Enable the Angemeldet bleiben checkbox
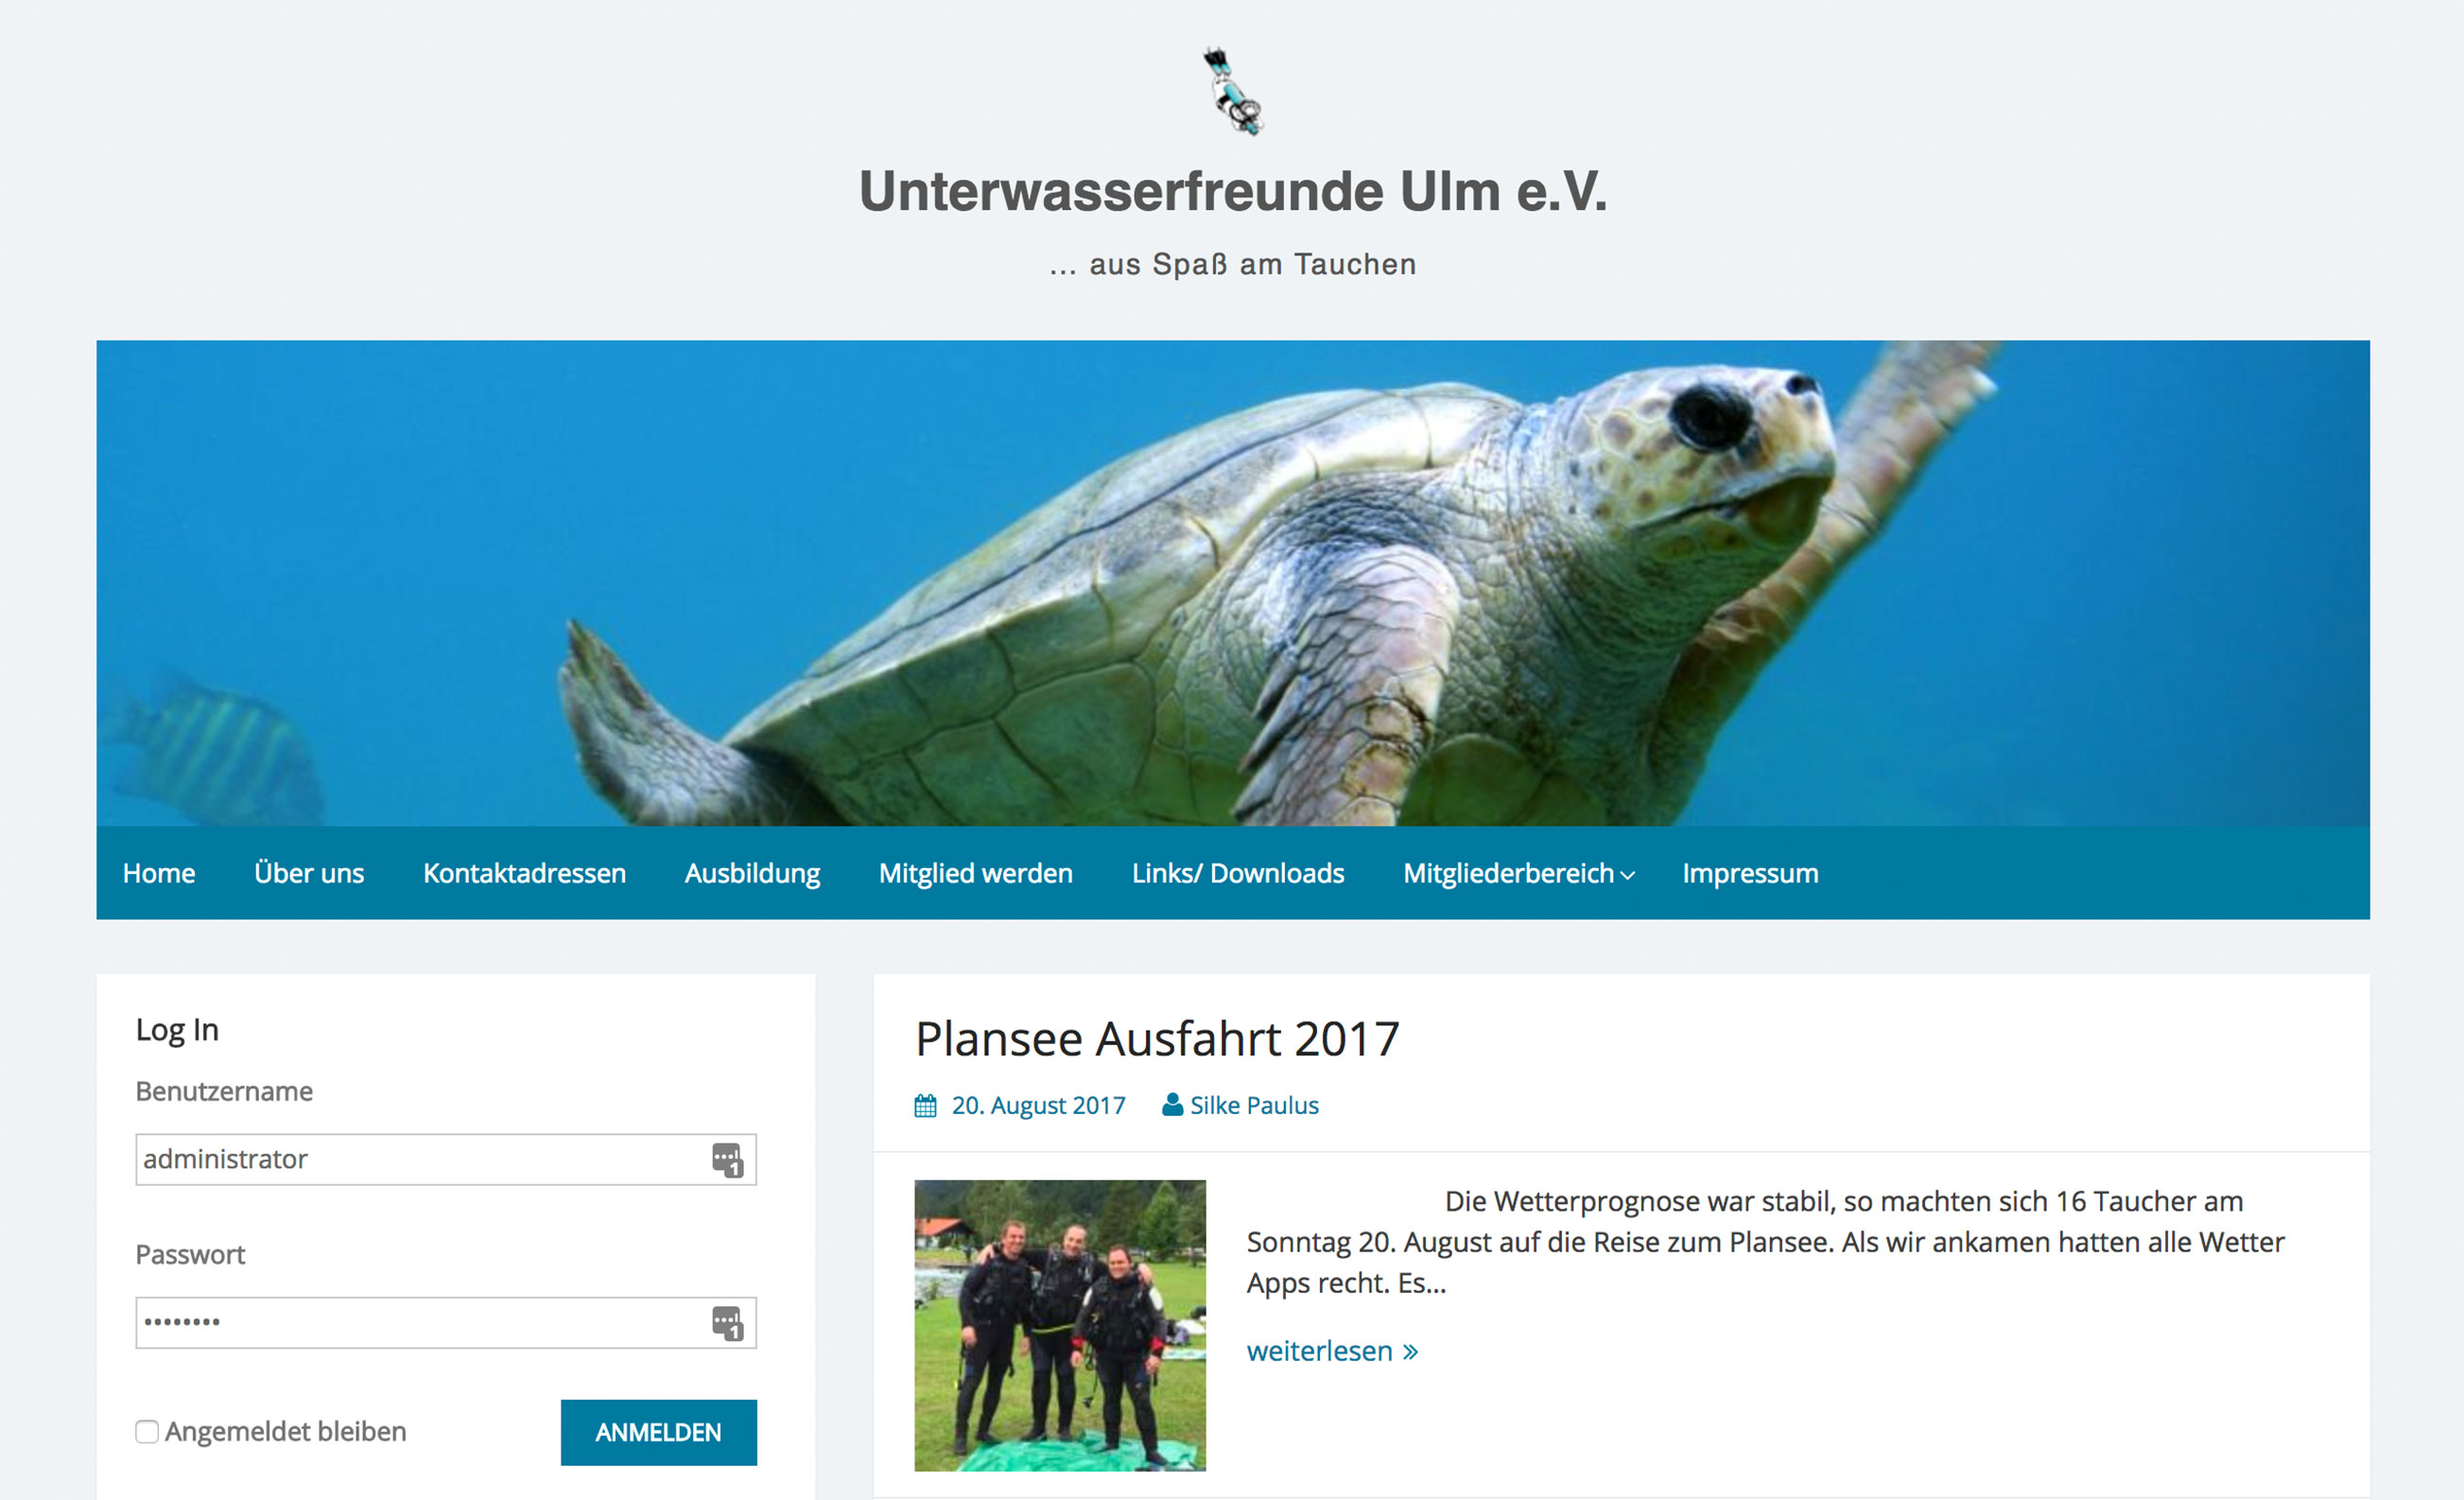 click(x=147, y=1431)
